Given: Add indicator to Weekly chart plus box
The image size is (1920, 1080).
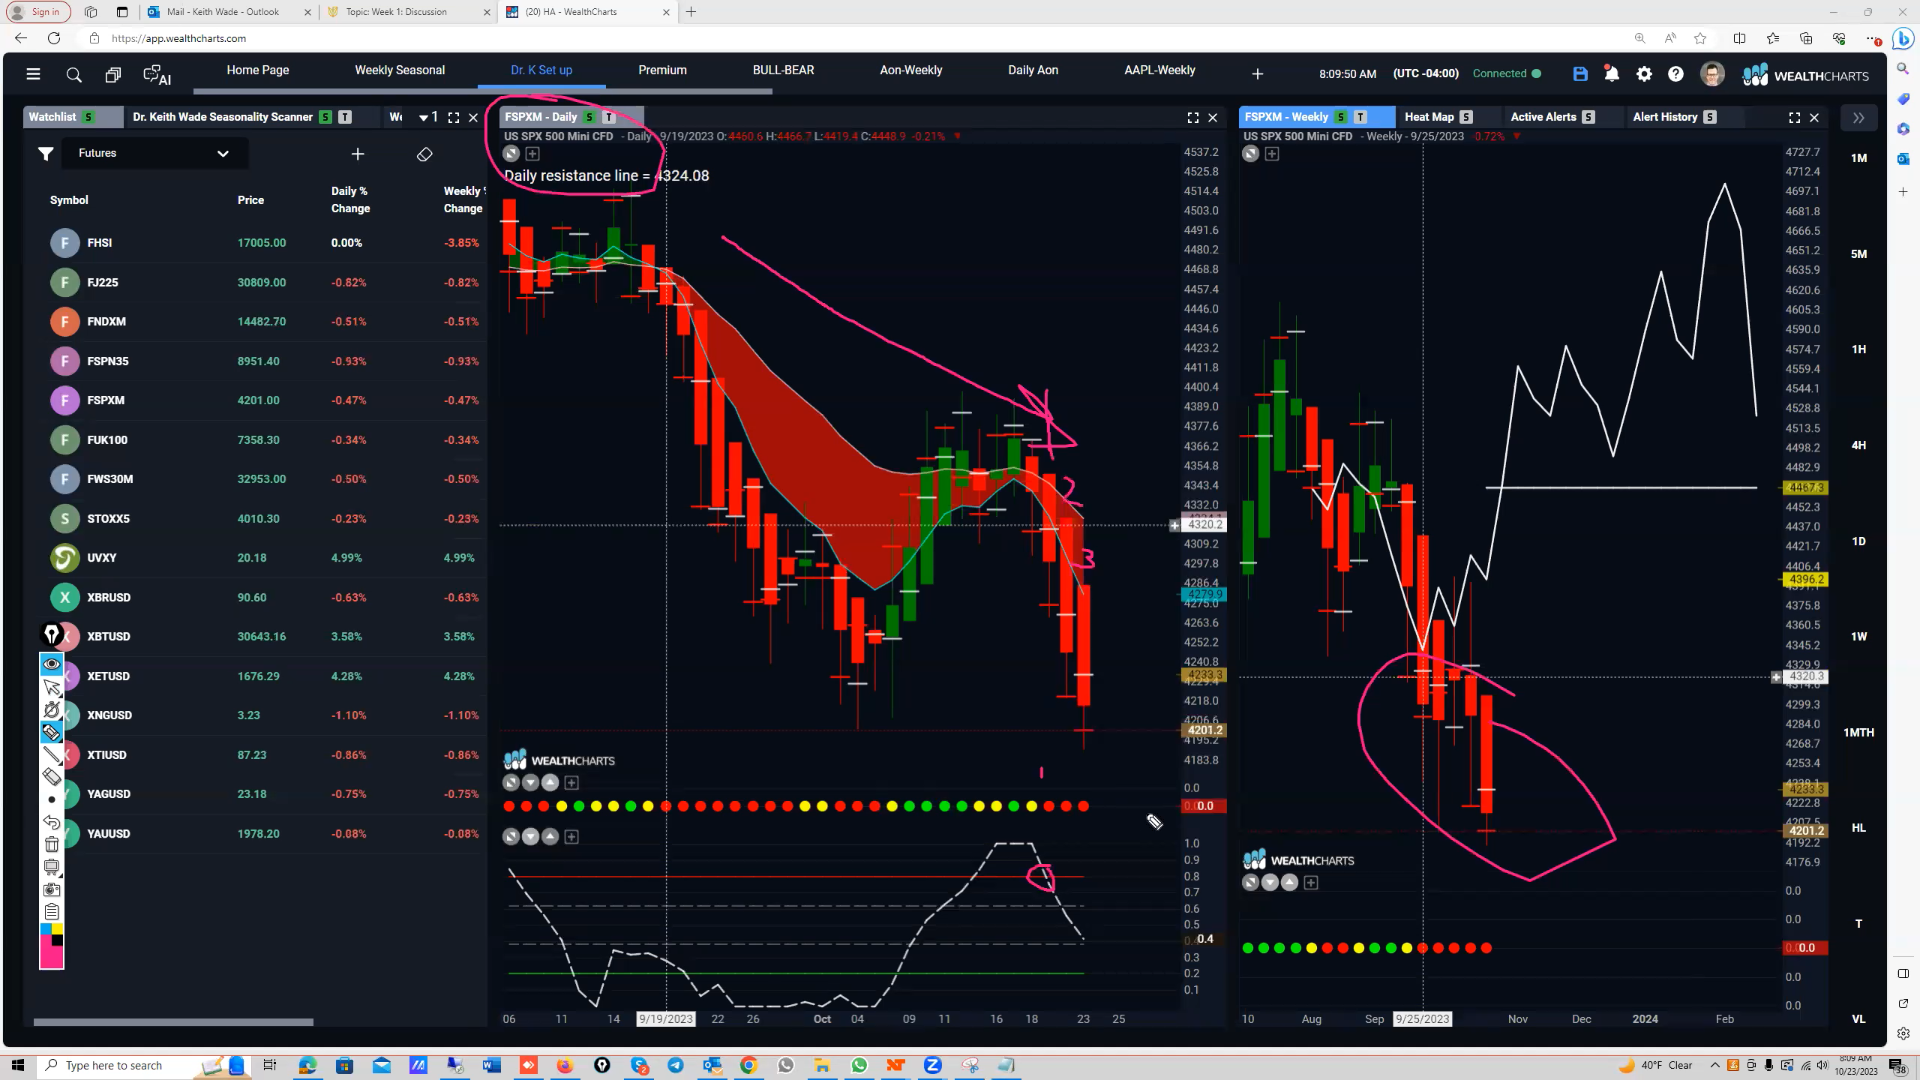Looking at the screenshot, I should [x=1272, y=154].
